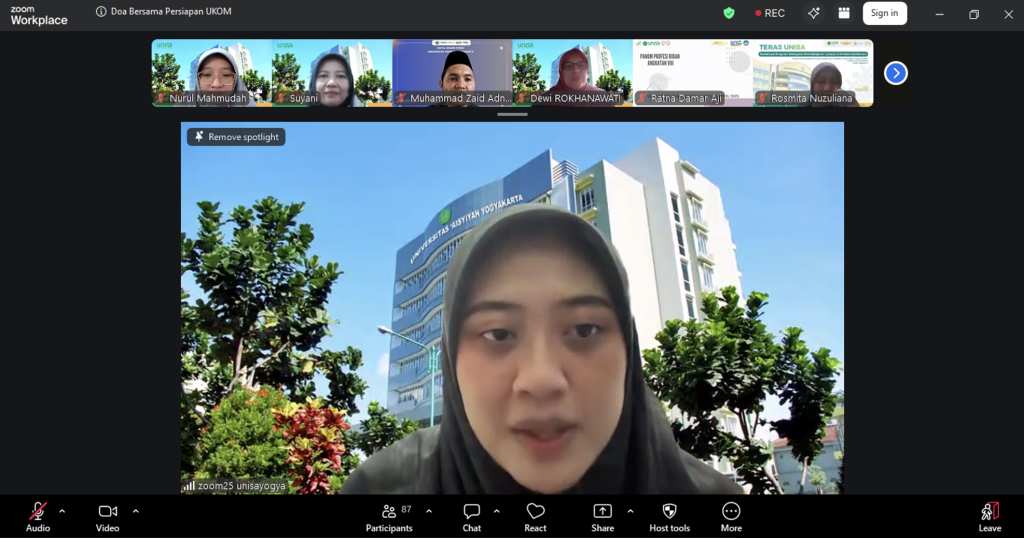Viewport: 1024px width, 538px height.
Task: Expand the Video options arrow
Action: pyautogui.click(x=136, y=511)
